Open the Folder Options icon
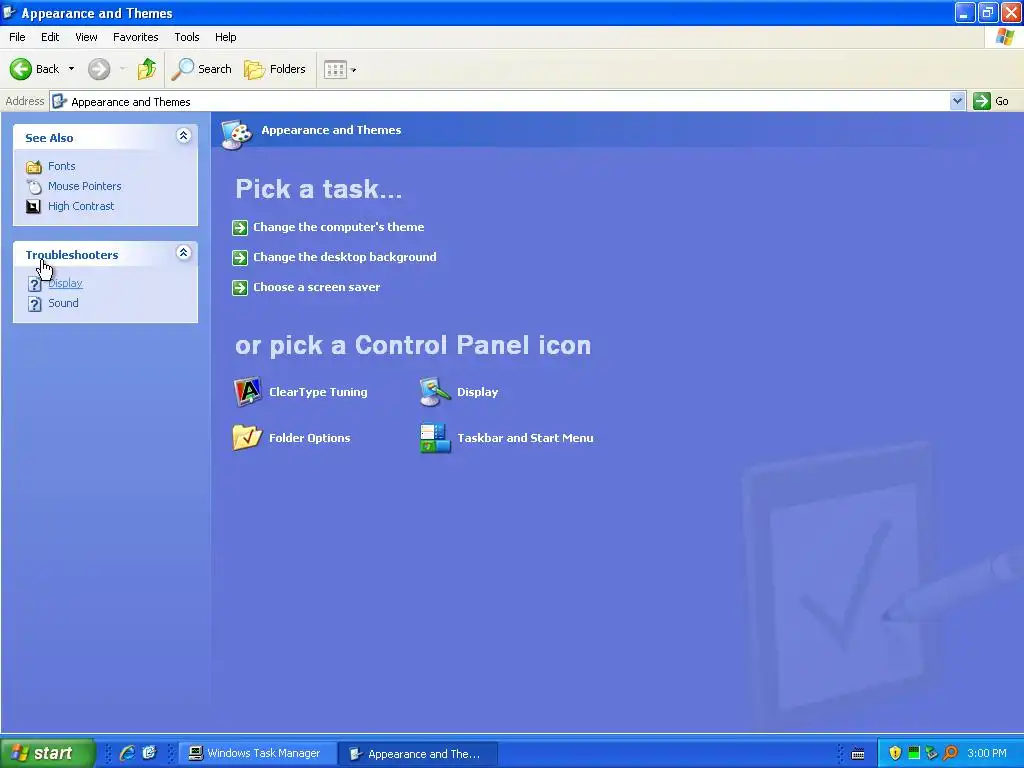The width and height of the screenshot is (1024, 768). 247,438
